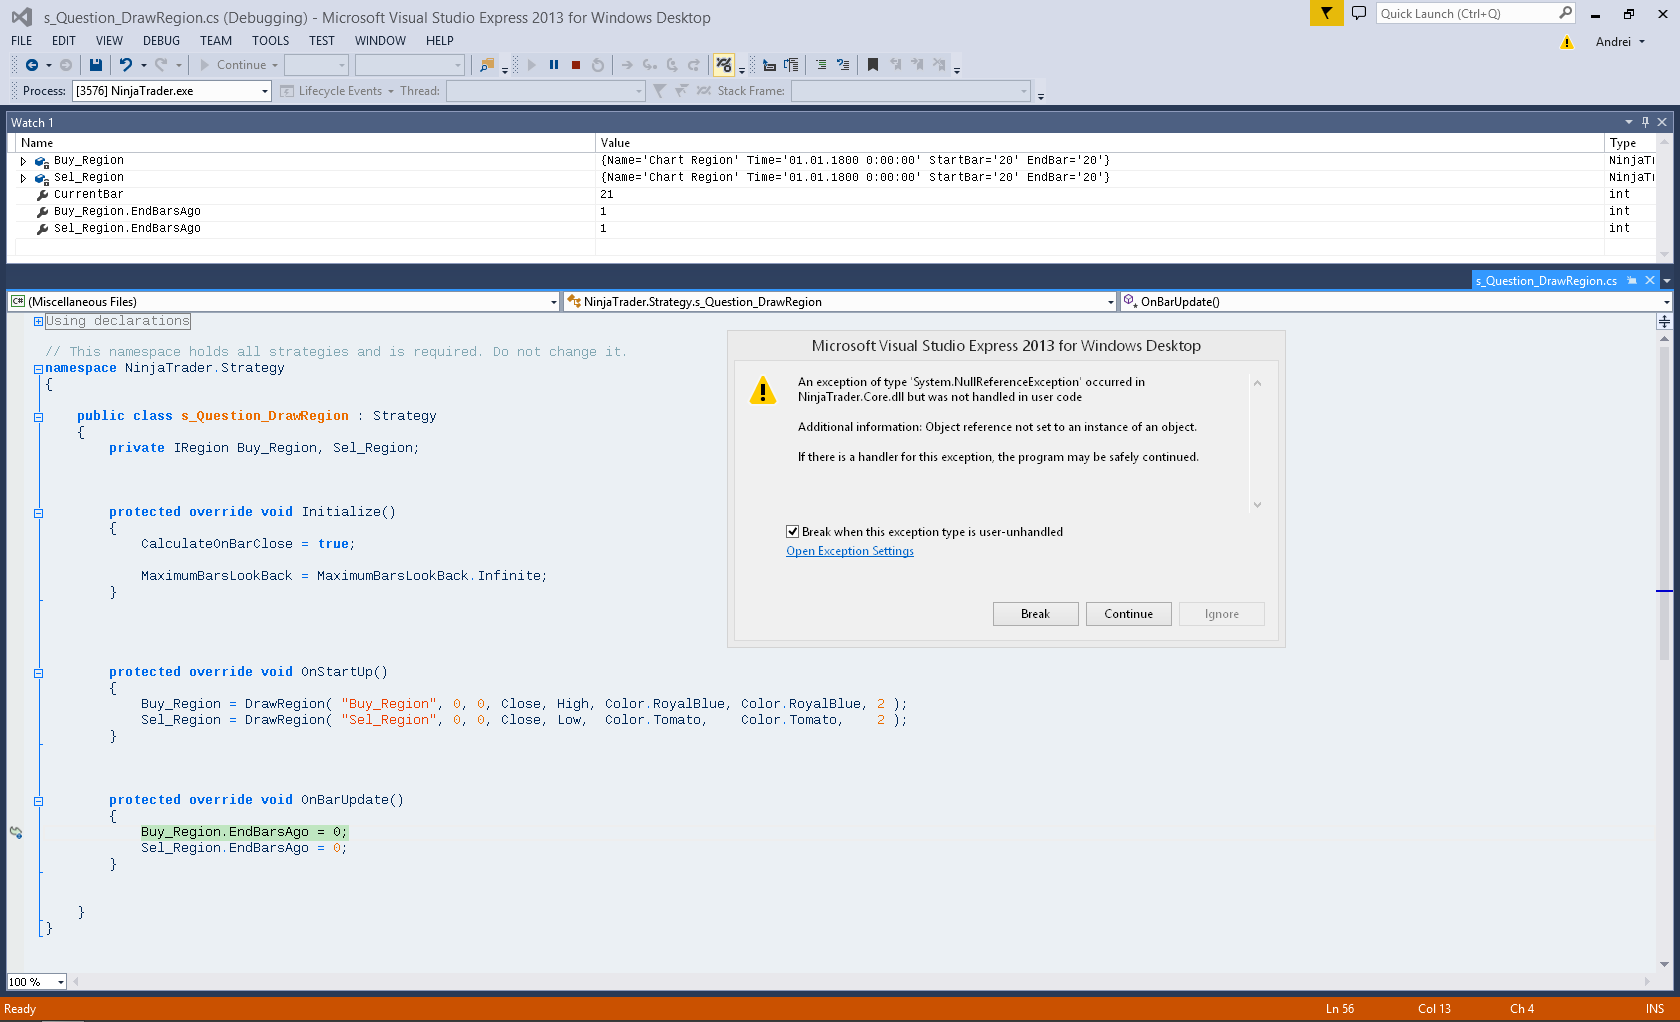Pause debugging with the Break All icon
This screenshot has height=1022, width=1680.
[x=554, y=65]
